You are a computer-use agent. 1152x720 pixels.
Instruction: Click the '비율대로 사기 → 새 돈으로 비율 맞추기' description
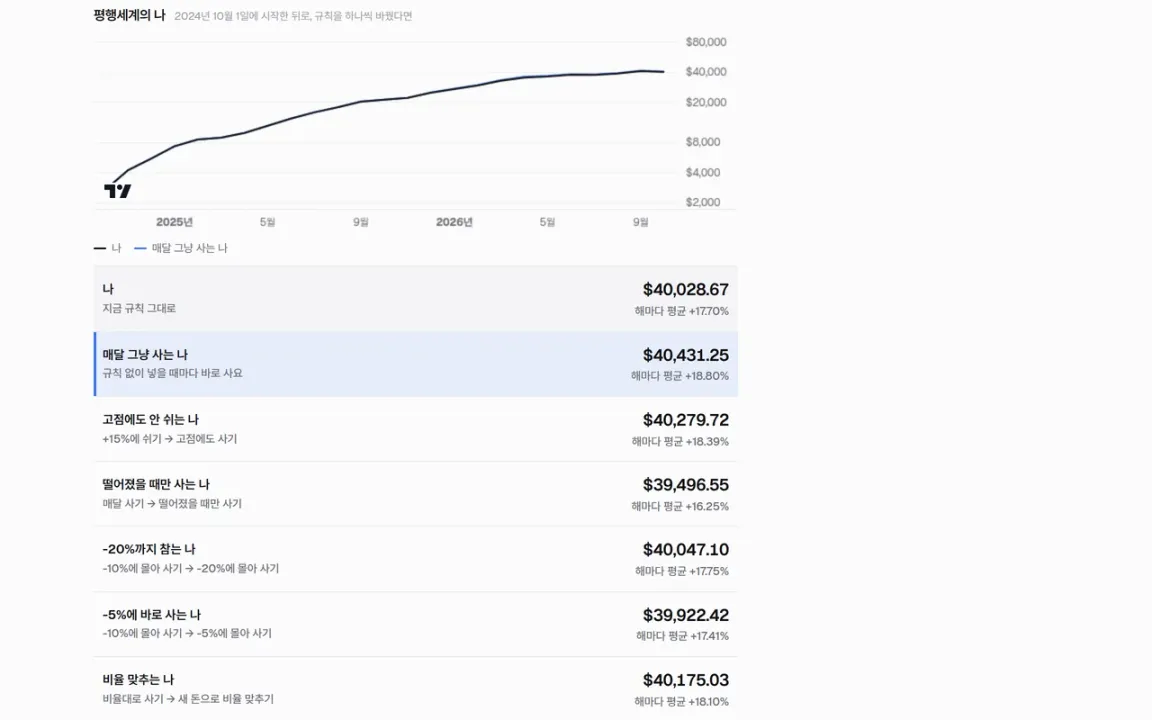188,699
